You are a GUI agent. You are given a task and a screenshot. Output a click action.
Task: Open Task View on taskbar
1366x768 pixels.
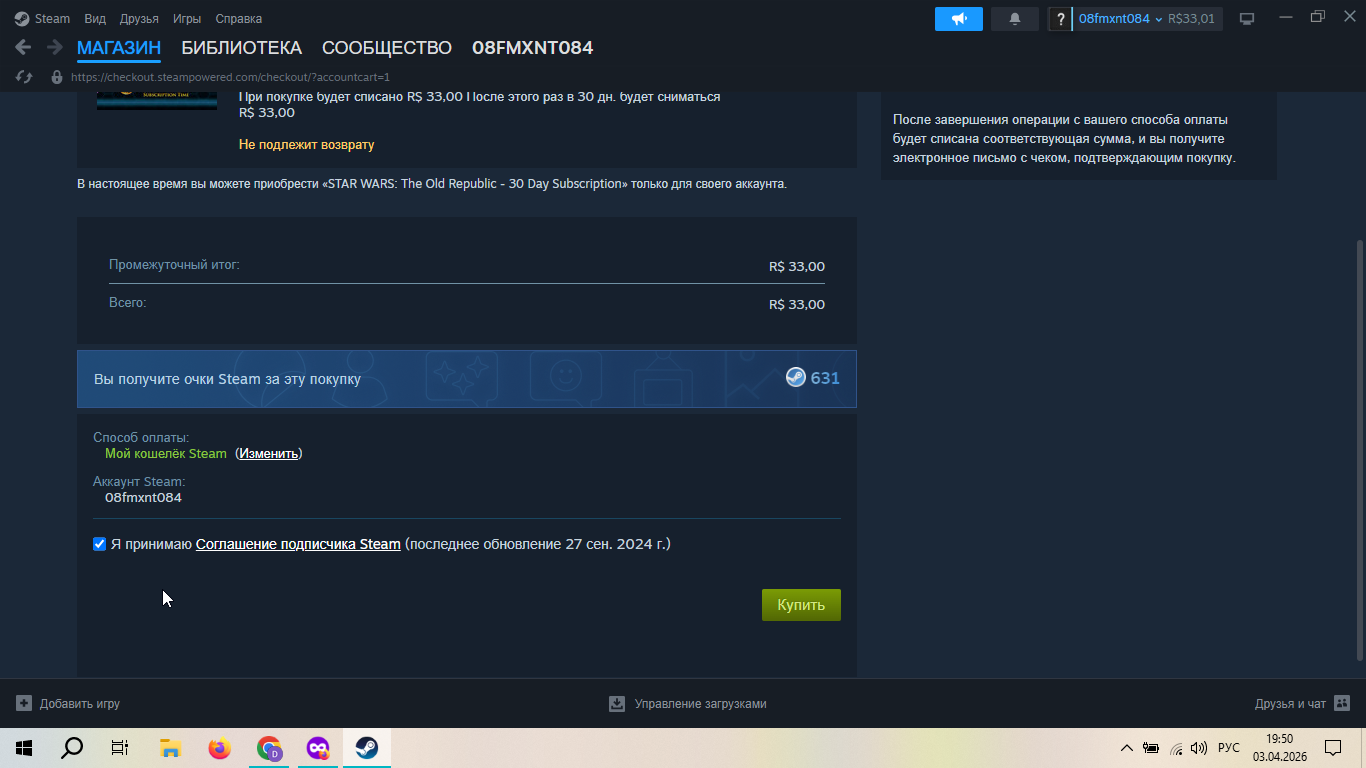pyautogui.click(x=120, y=748)
